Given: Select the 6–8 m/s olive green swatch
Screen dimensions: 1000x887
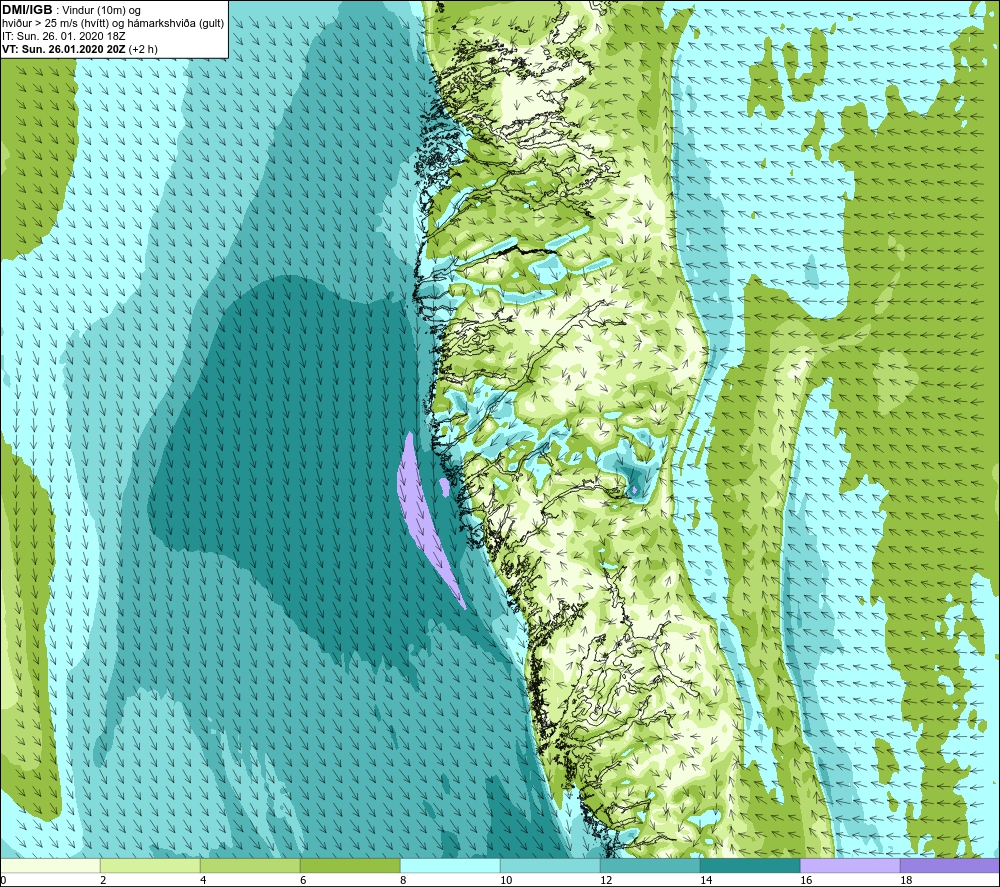Looking at the screenshot, I should click(x=350, y=865).
